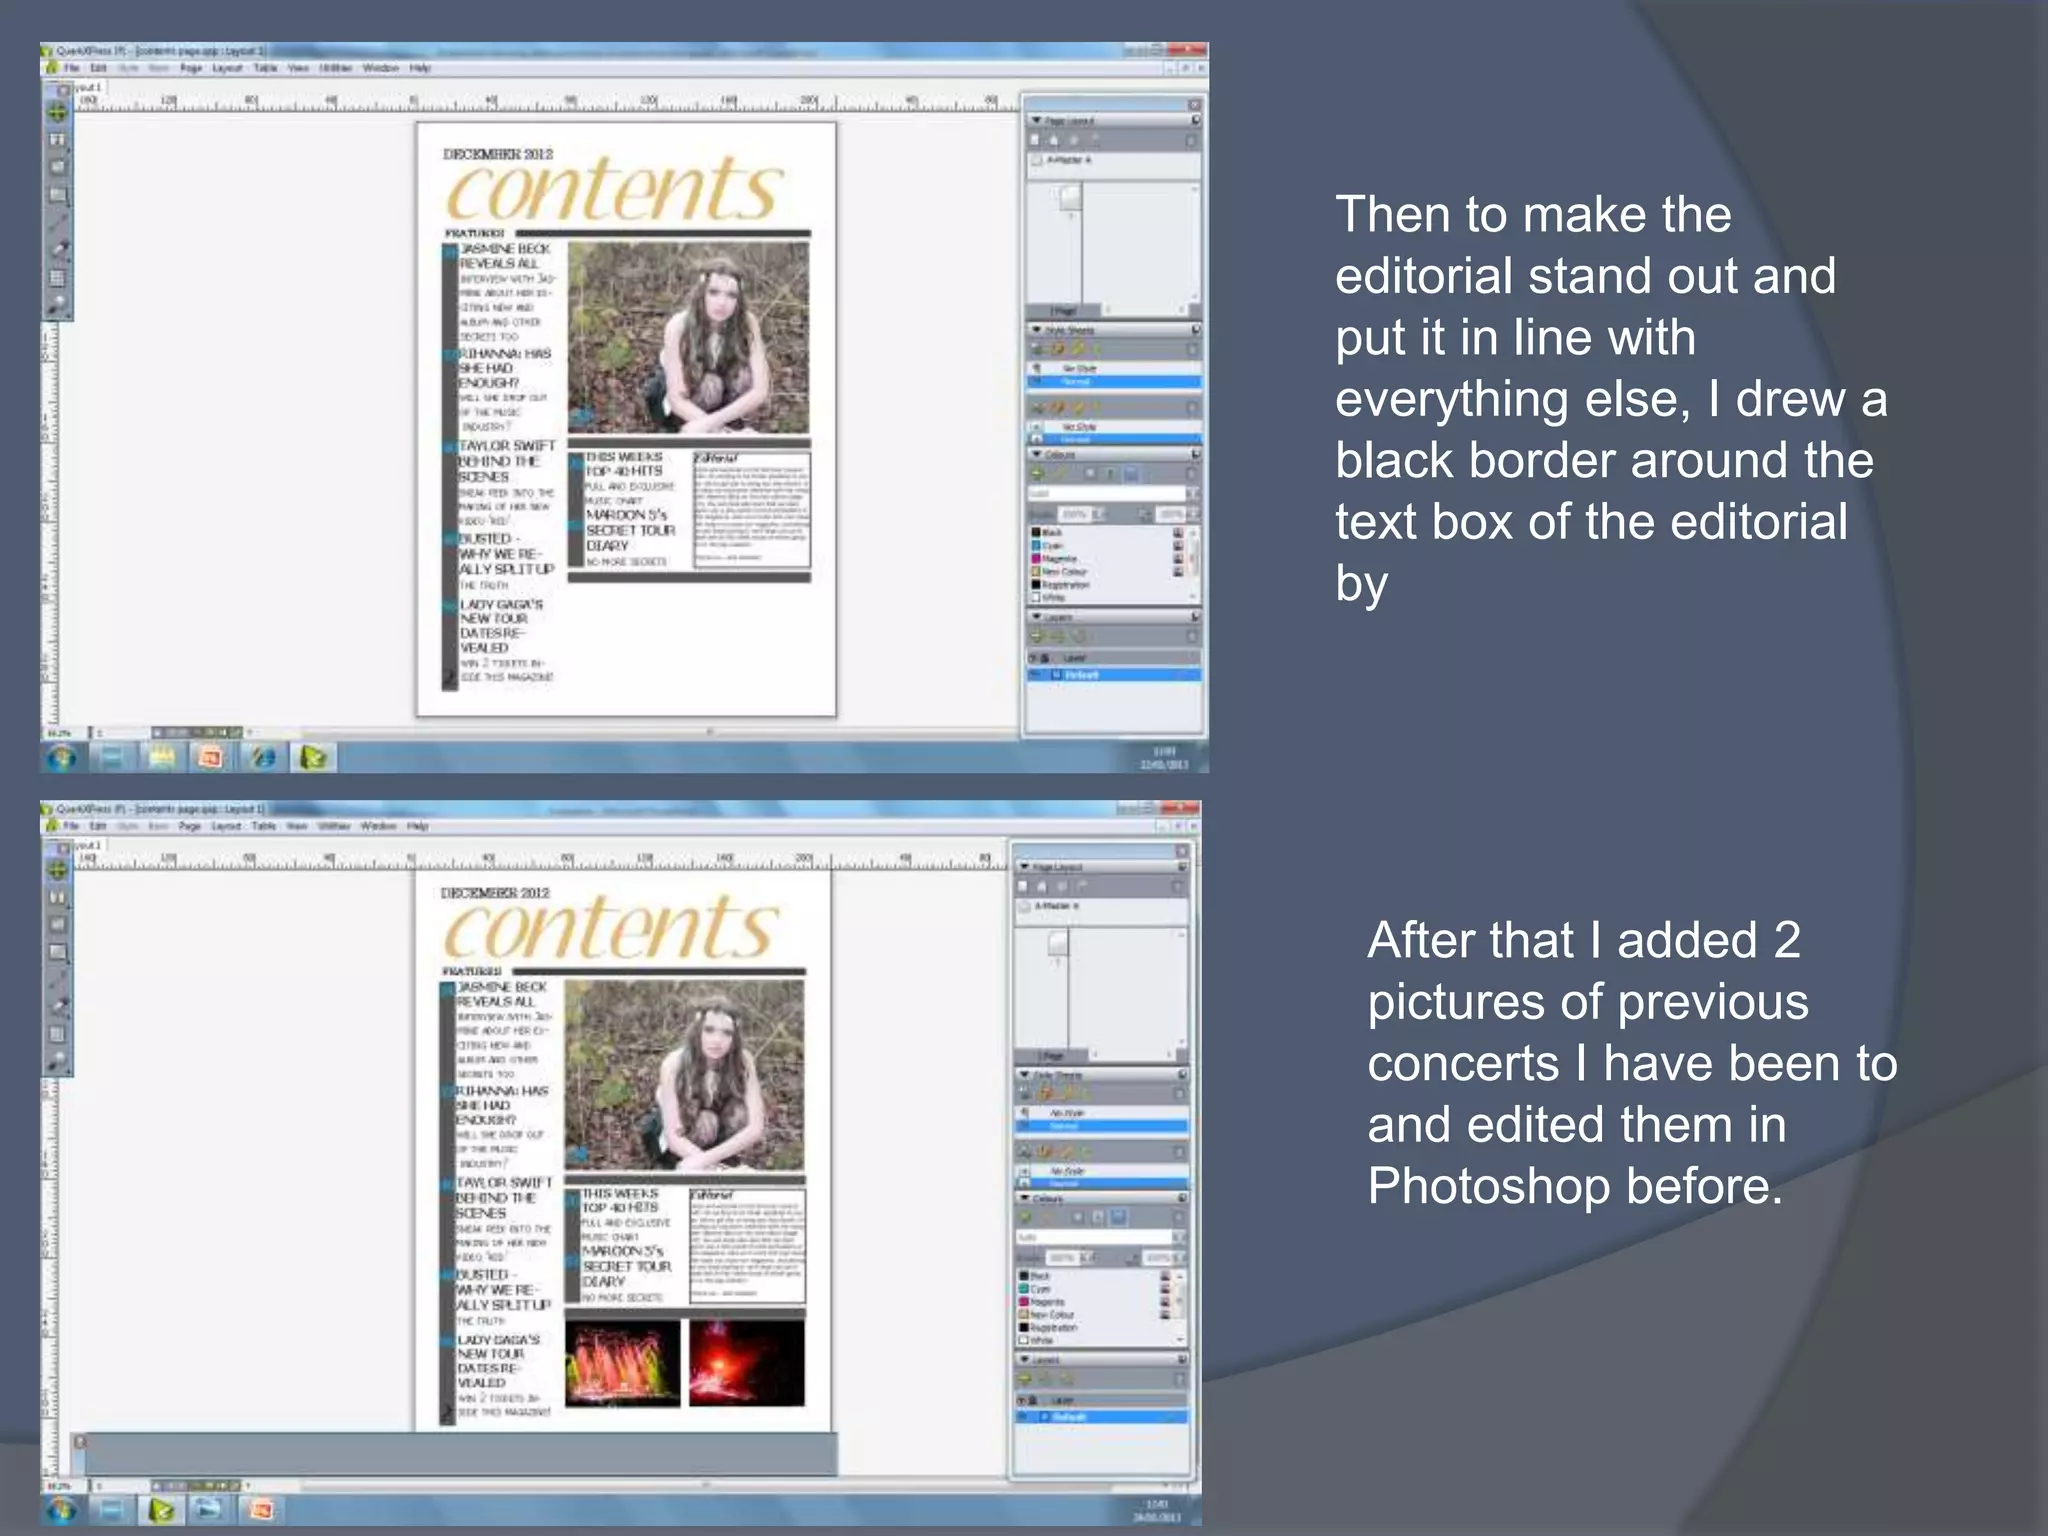2048x1536 pixels.
Task: Open Layout menu in top screenshot
Action: 228,68
